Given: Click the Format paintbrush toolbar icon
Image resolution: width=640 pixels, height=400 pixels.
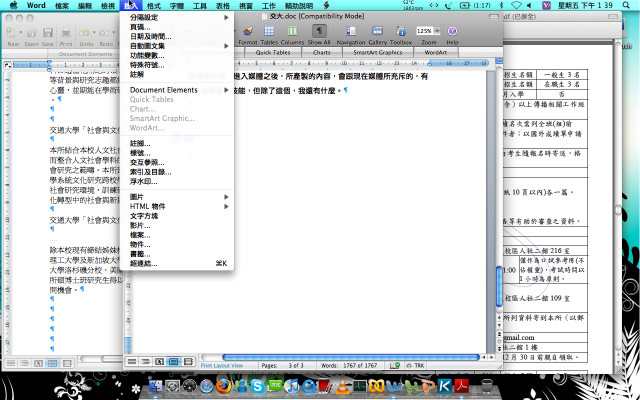Looking at the screenshot, I should [x=248, y=31].
